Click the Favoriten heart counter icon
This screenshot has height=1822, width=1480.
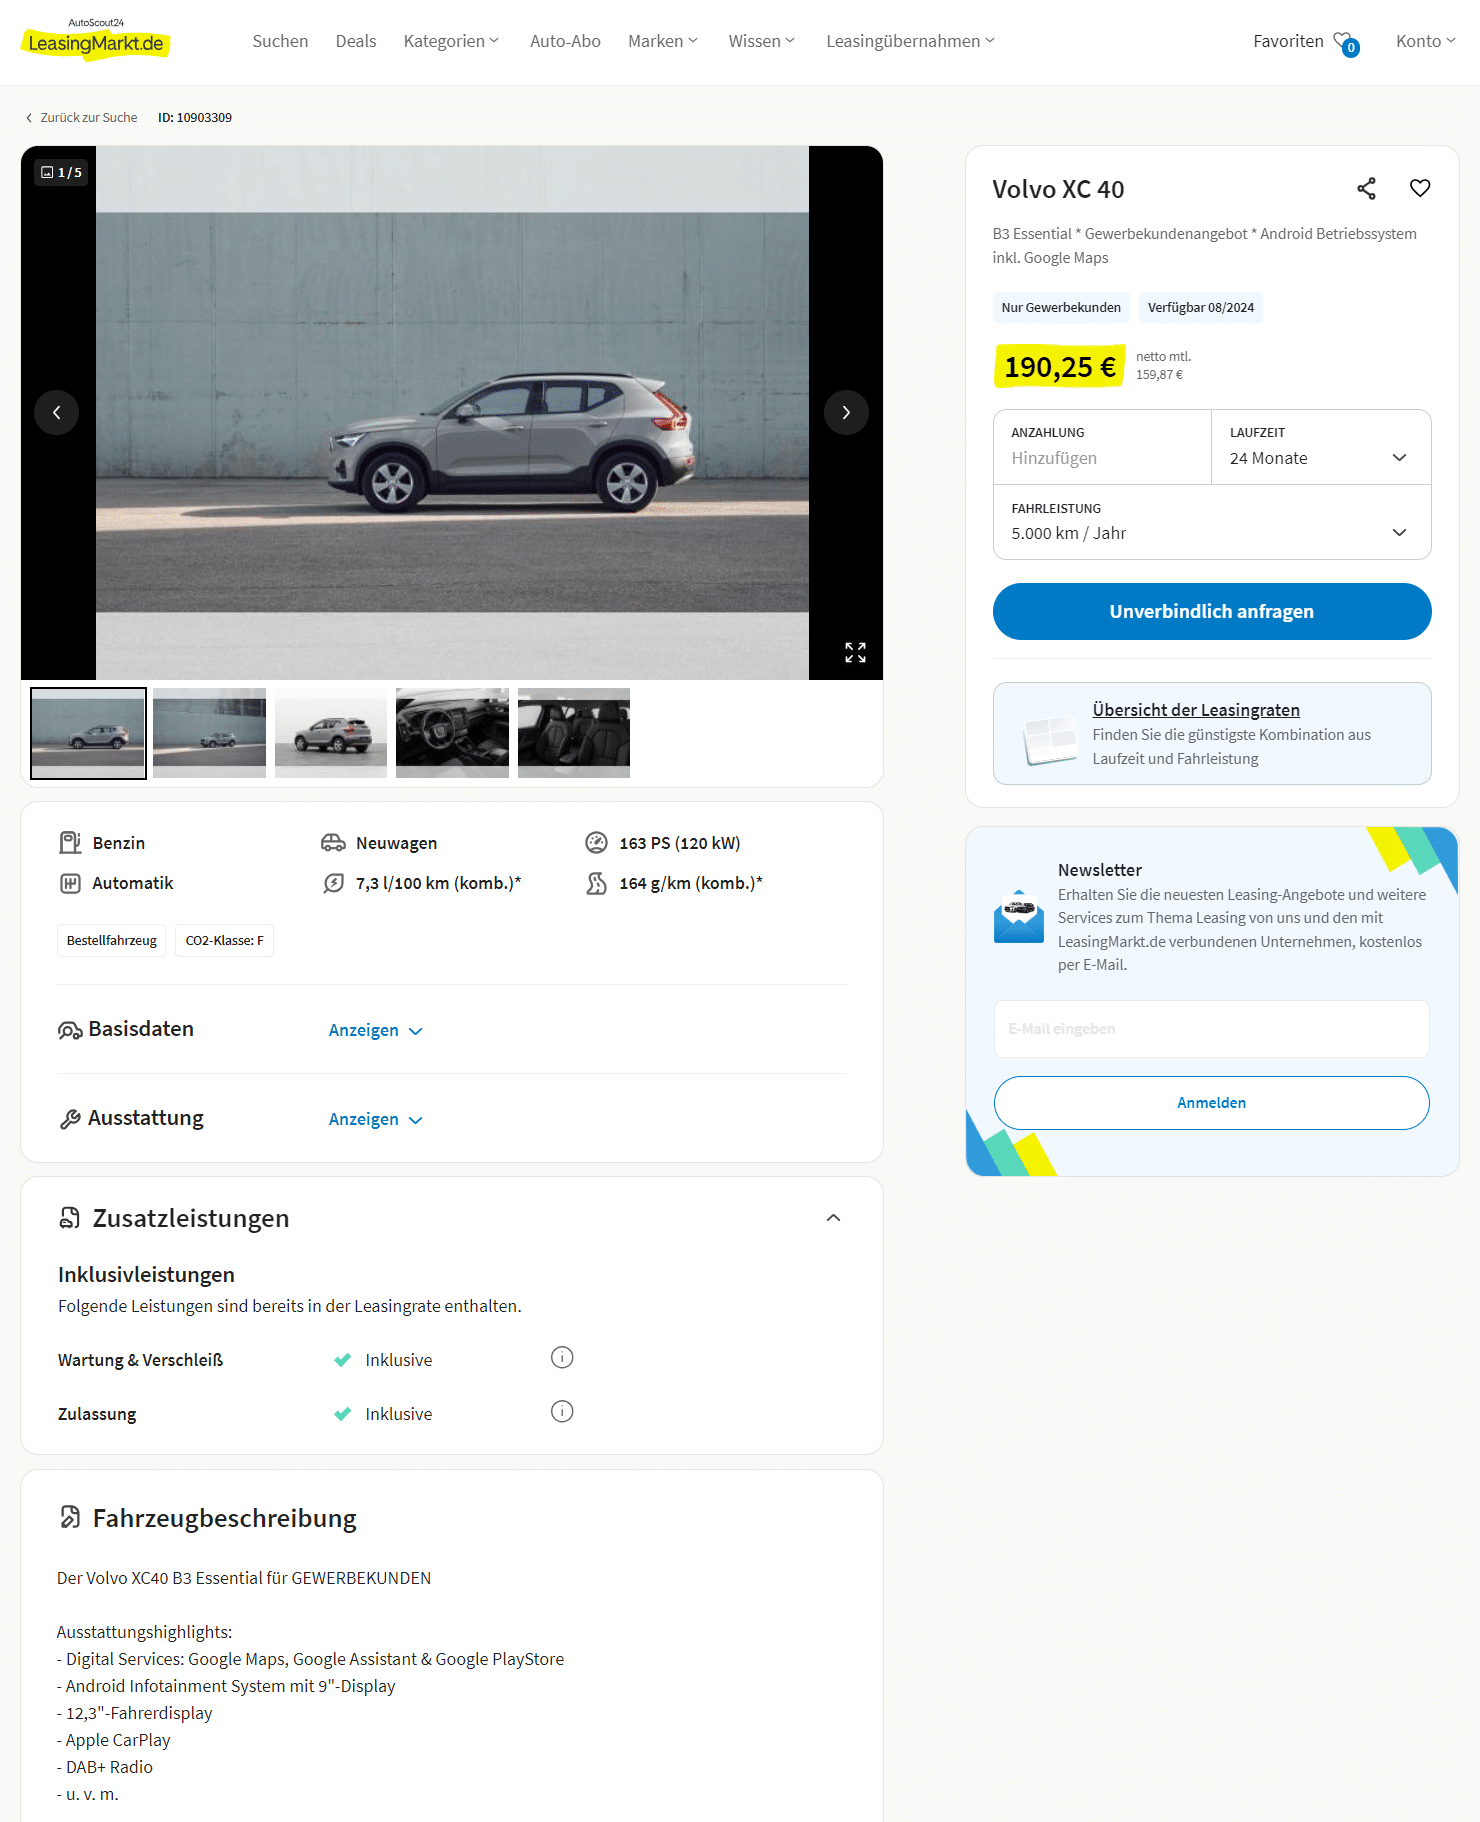[x=1346, y=43]
